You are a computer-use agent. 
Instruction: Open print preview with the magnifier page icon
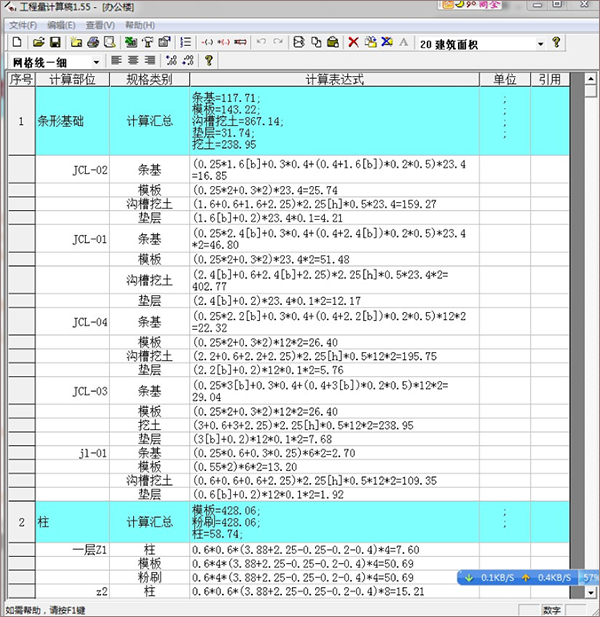click(109, 42)
